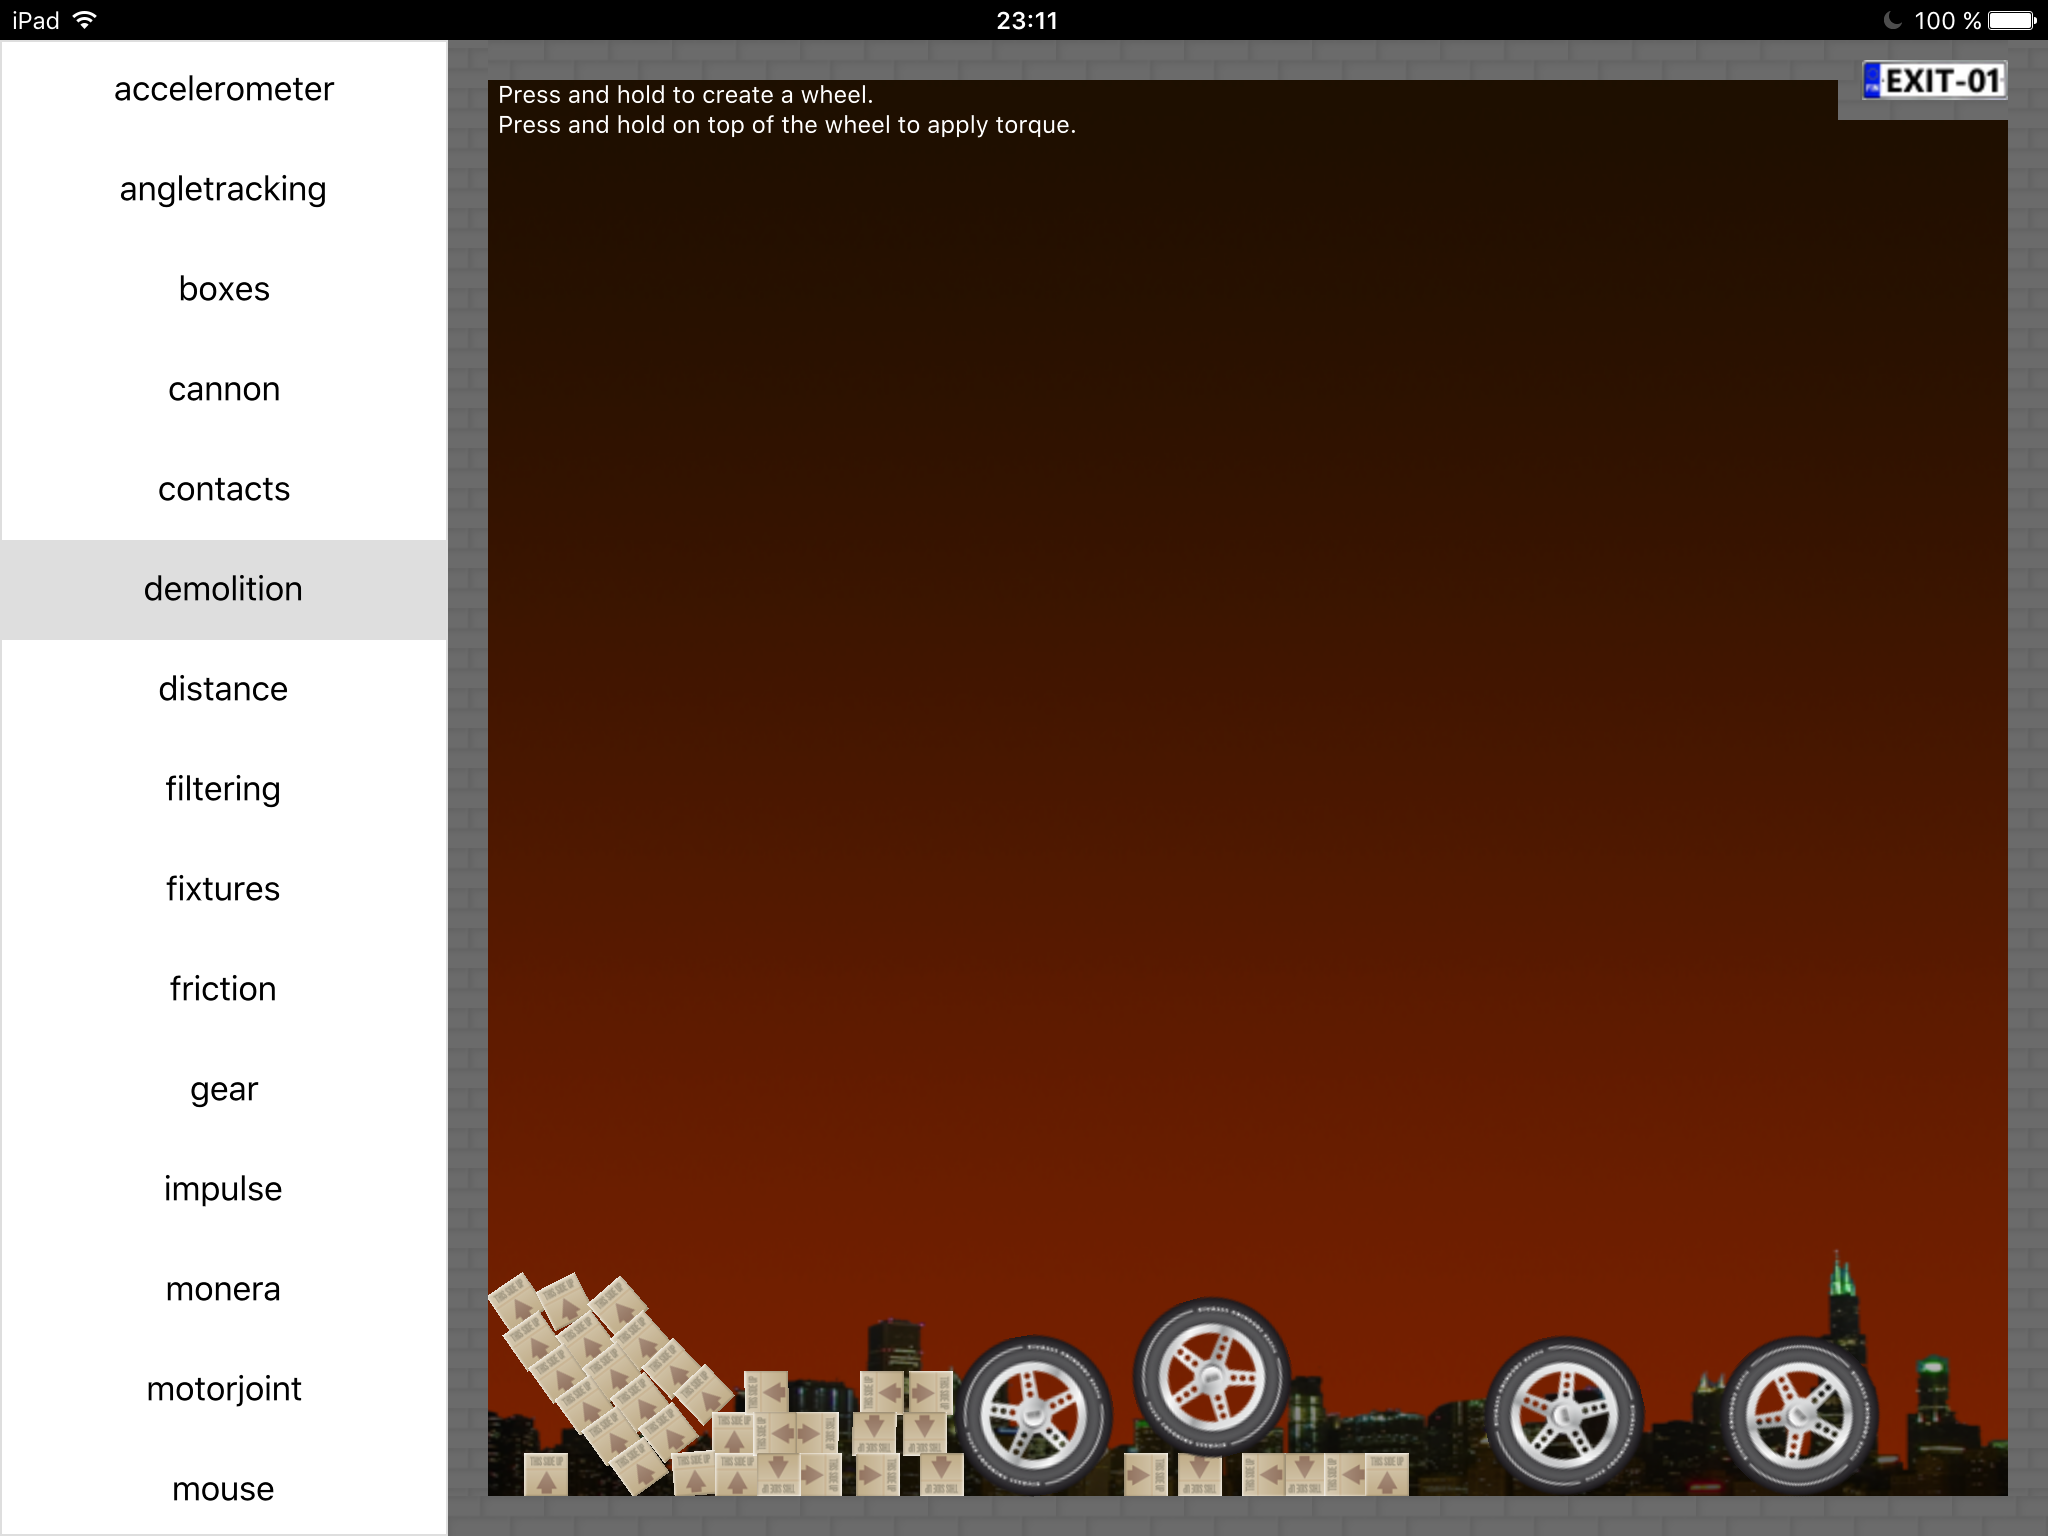Tap the EXIT-01 license plate button
The width and height of the screenshot is (2048, 1536).
point(1934,81)
